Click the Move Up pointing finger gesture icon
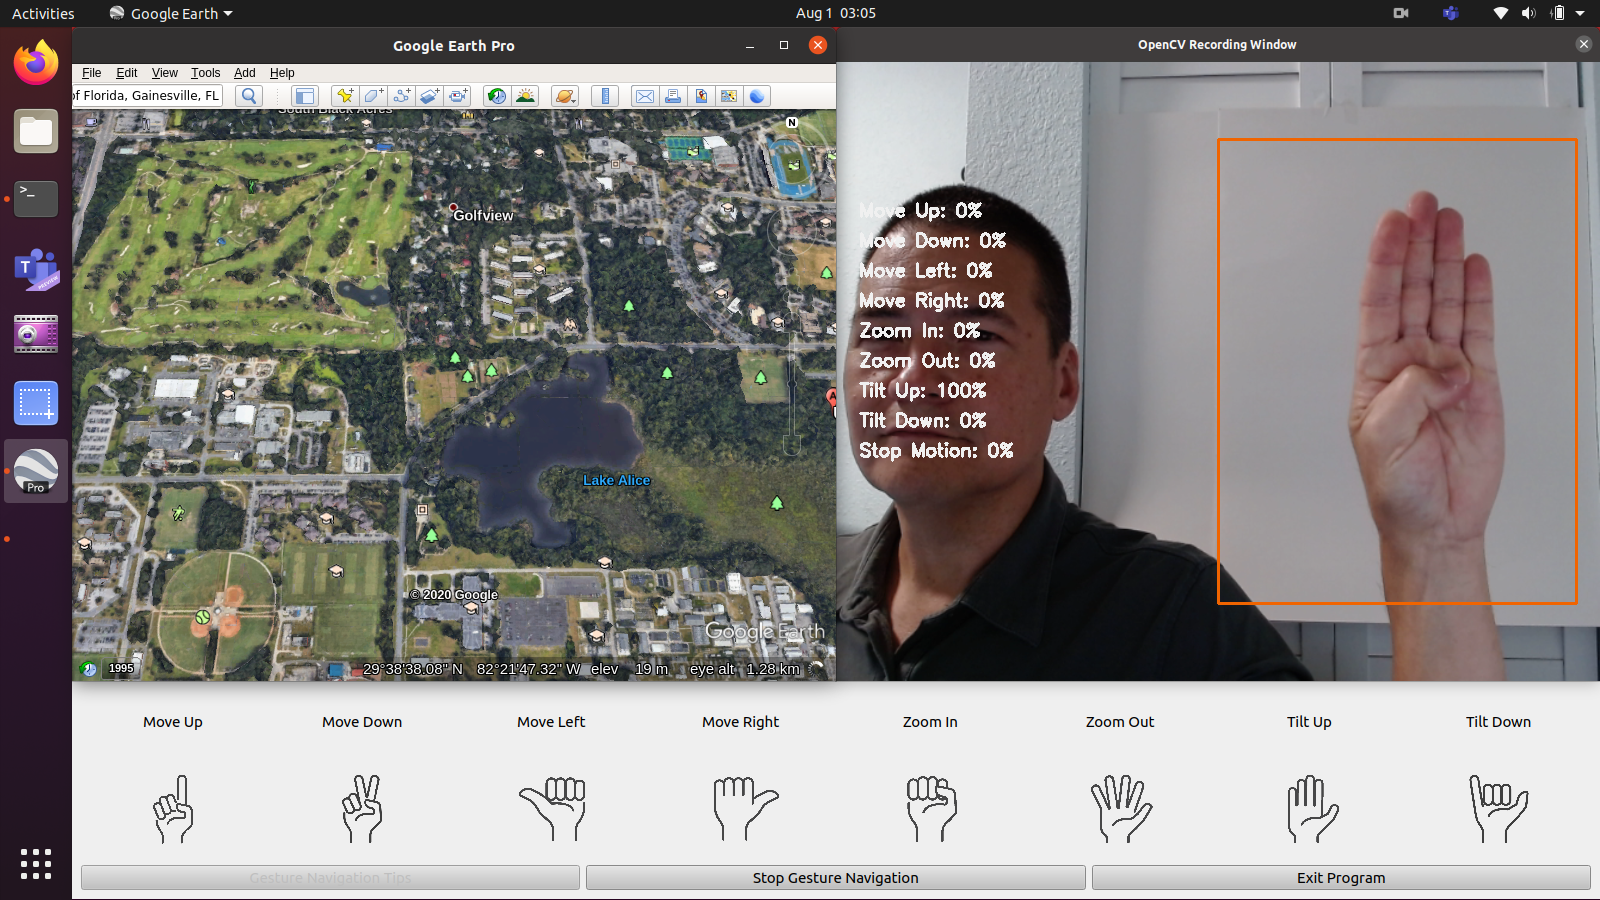Screen dimensions: 1600x900 click(173, 808)
